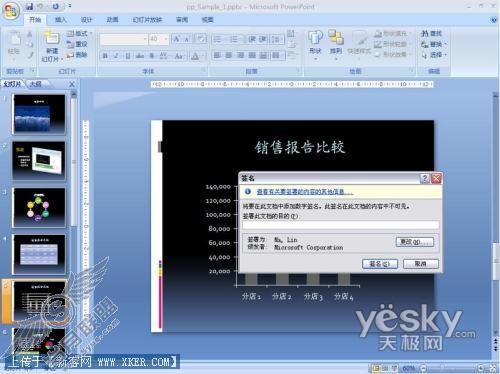Image resolution: width=500 pixels, height=374 pixels.
Task: Open the signing information link
Action: [305, 192]
